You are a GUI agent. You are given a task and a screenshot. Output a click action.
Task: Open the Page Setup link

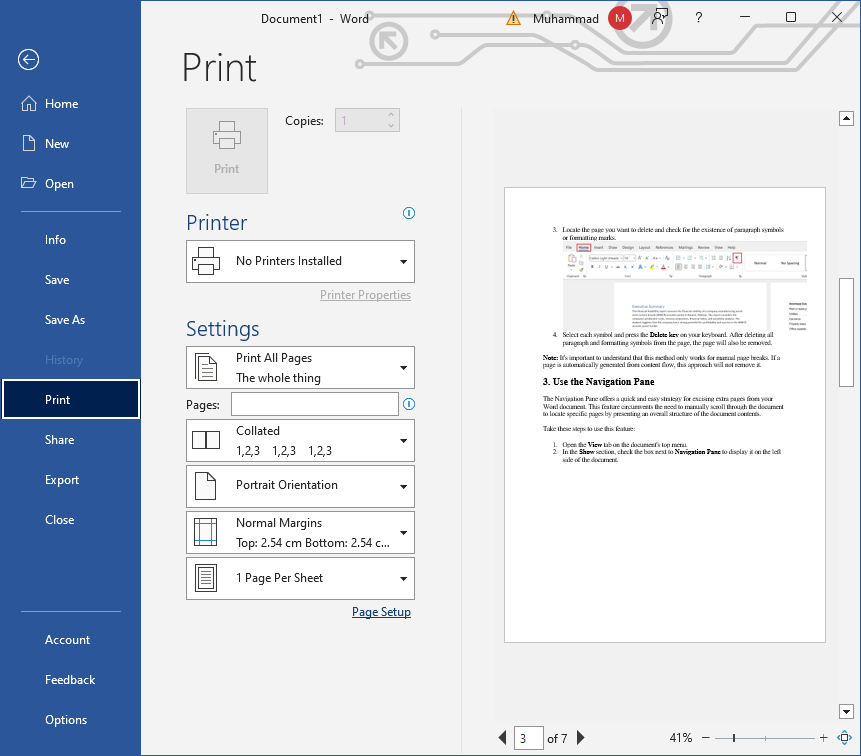pyautogui.click(x=381, y=612)
